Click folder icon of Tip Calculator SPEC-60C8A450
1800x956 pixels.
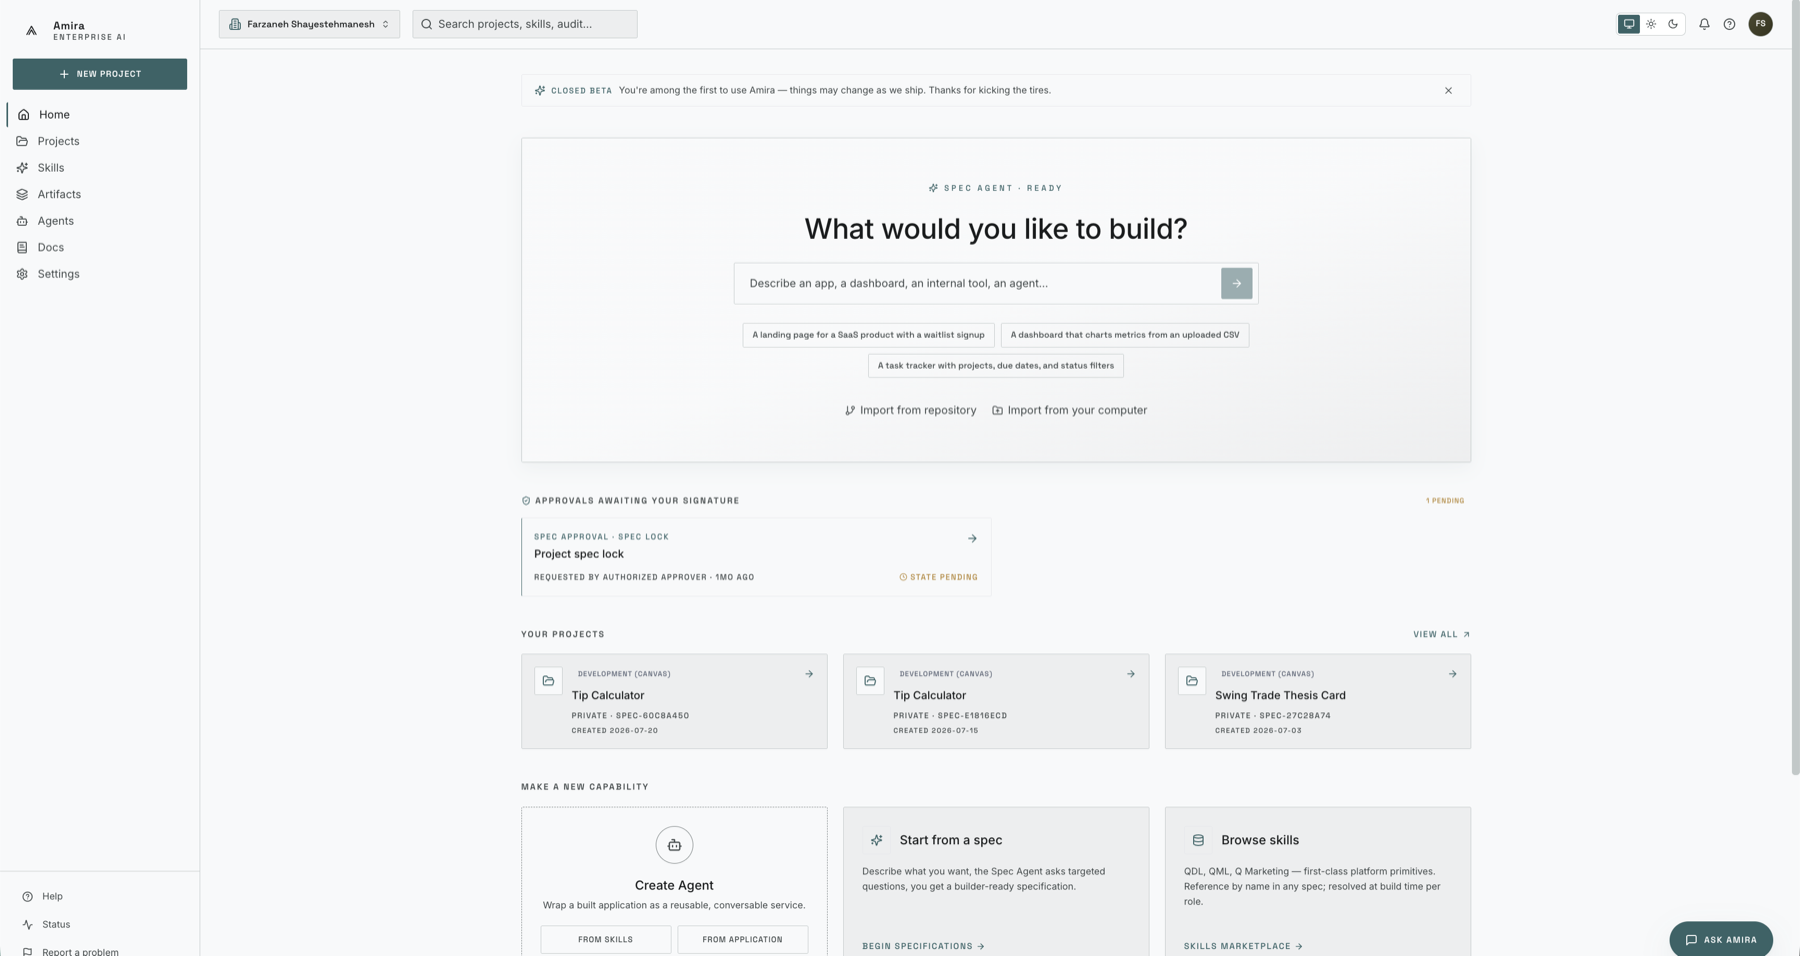(x=548, y=681)
